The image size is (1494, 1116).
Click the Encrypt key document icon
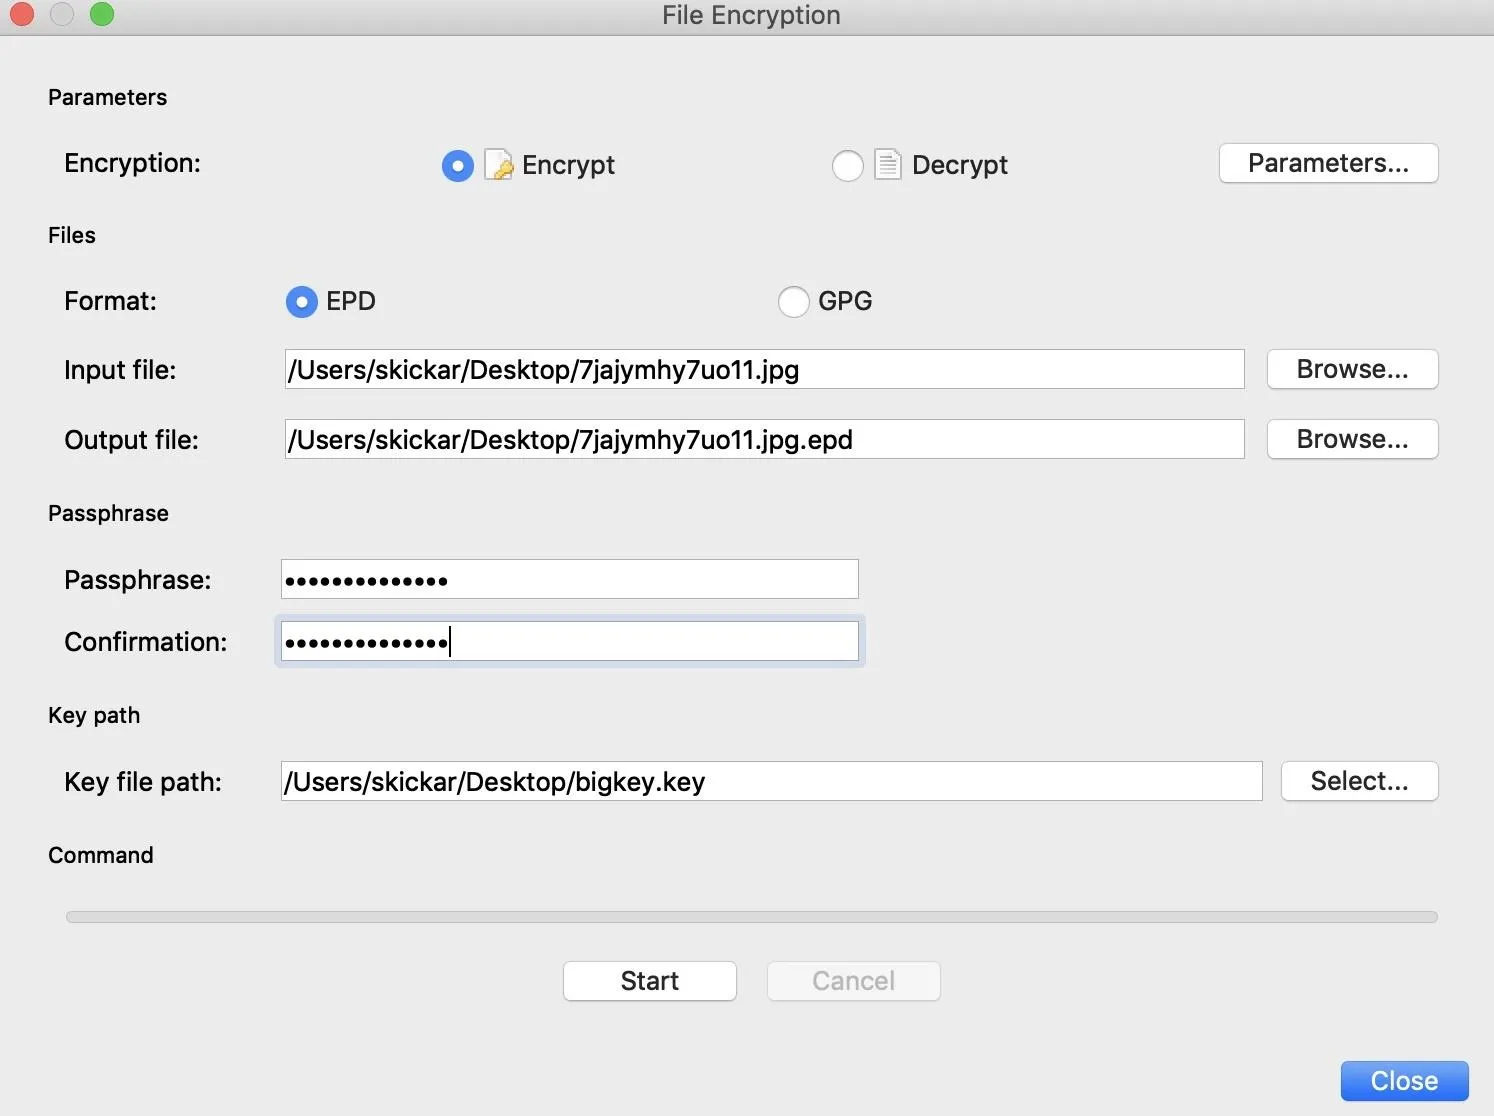coord(499,164)
